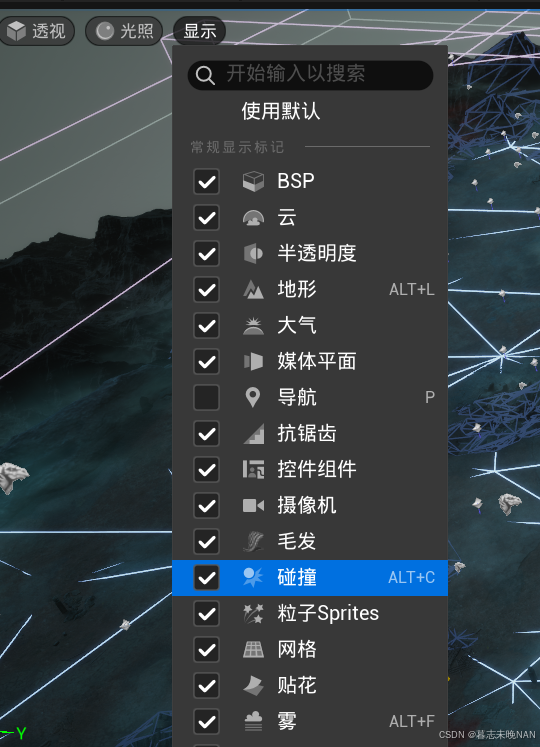
Task: Focus the 开始输入以搜索 search field
Action: (310, 75)
